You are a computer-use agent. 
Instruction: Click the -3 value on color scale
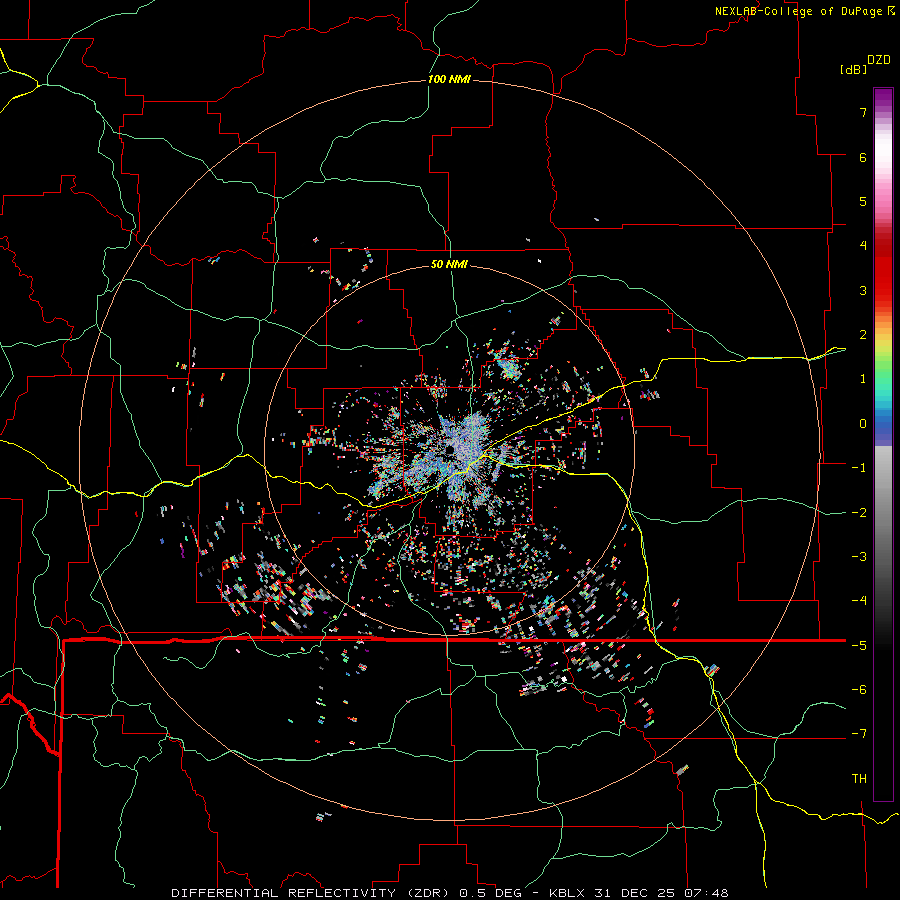coord(859,557)
